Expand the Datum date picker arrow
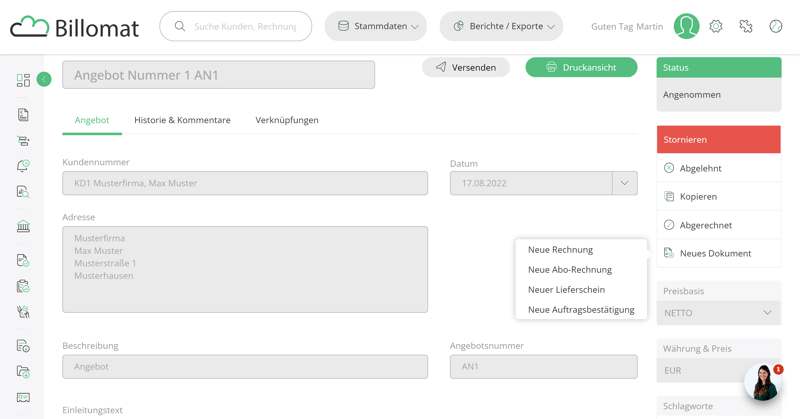The height and width of the screenshot is (419, 800). [x=624, y=183]
